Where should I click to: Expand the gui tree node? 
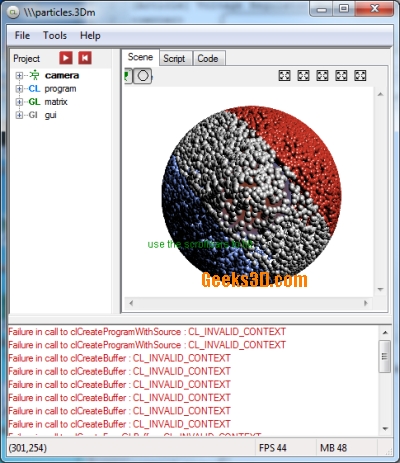click(19, 115)
